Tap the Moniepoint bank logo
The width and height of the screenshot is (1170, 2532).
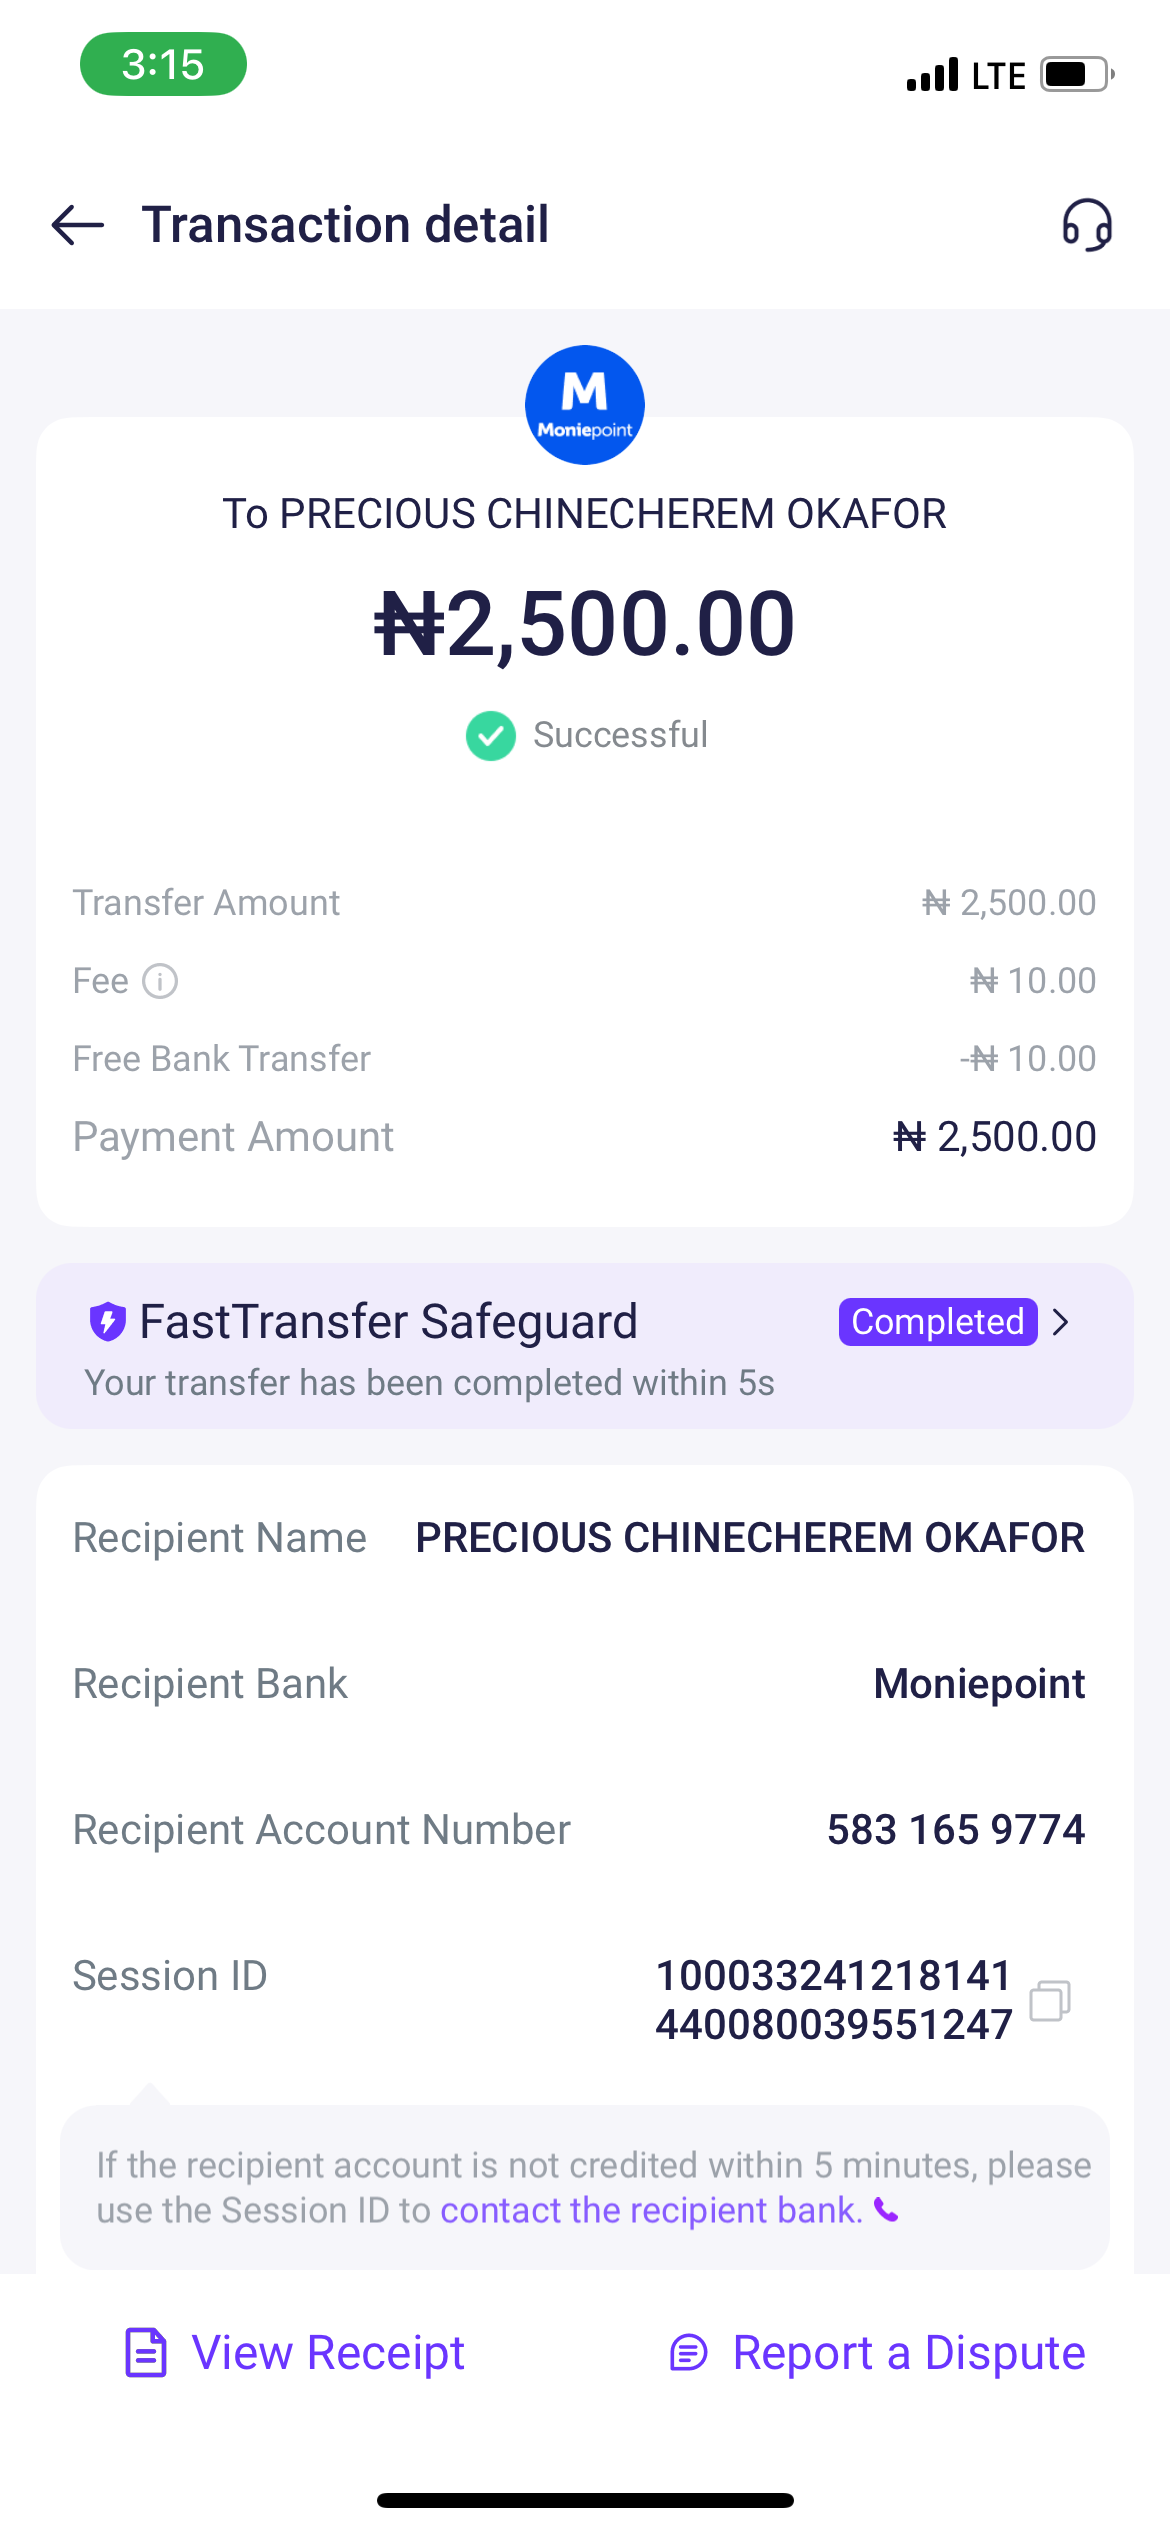coord(585,405)
